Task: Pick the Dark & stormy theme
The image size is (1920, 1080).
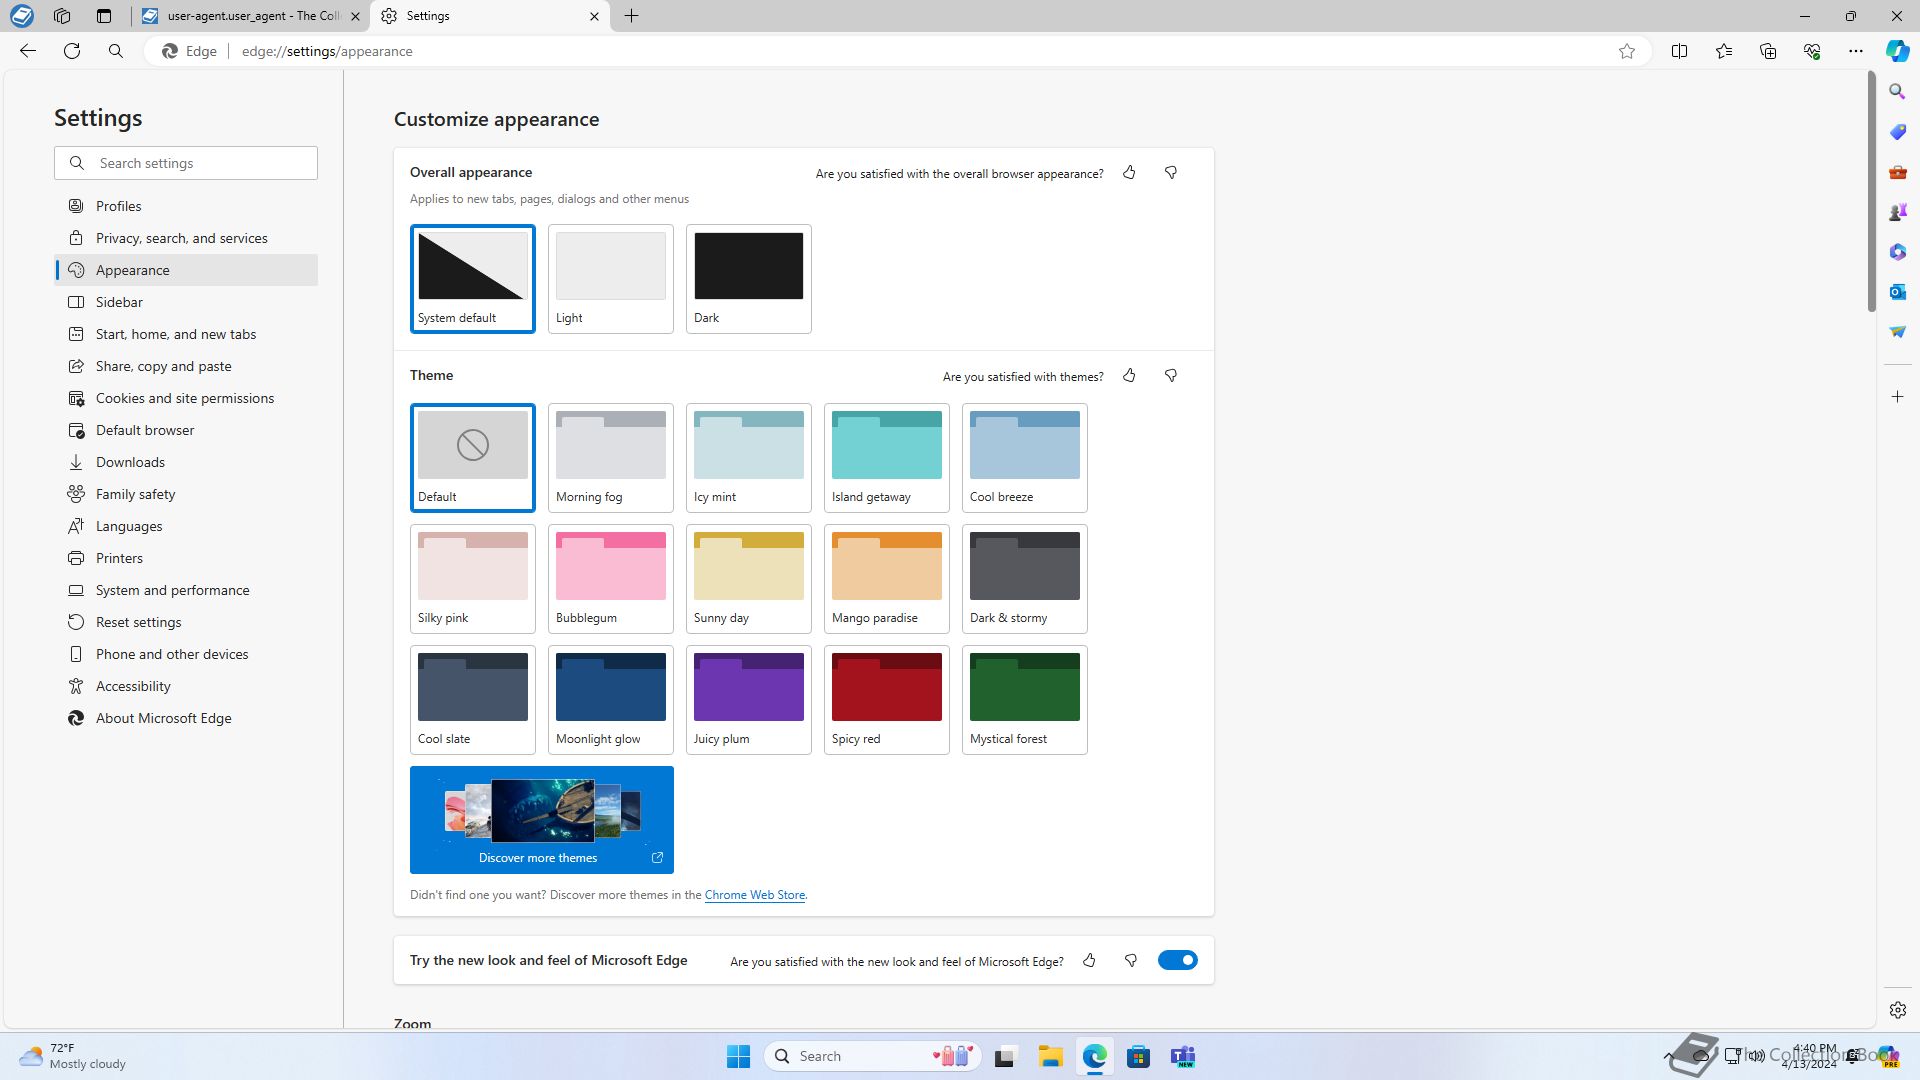Action: [1025, 578]
